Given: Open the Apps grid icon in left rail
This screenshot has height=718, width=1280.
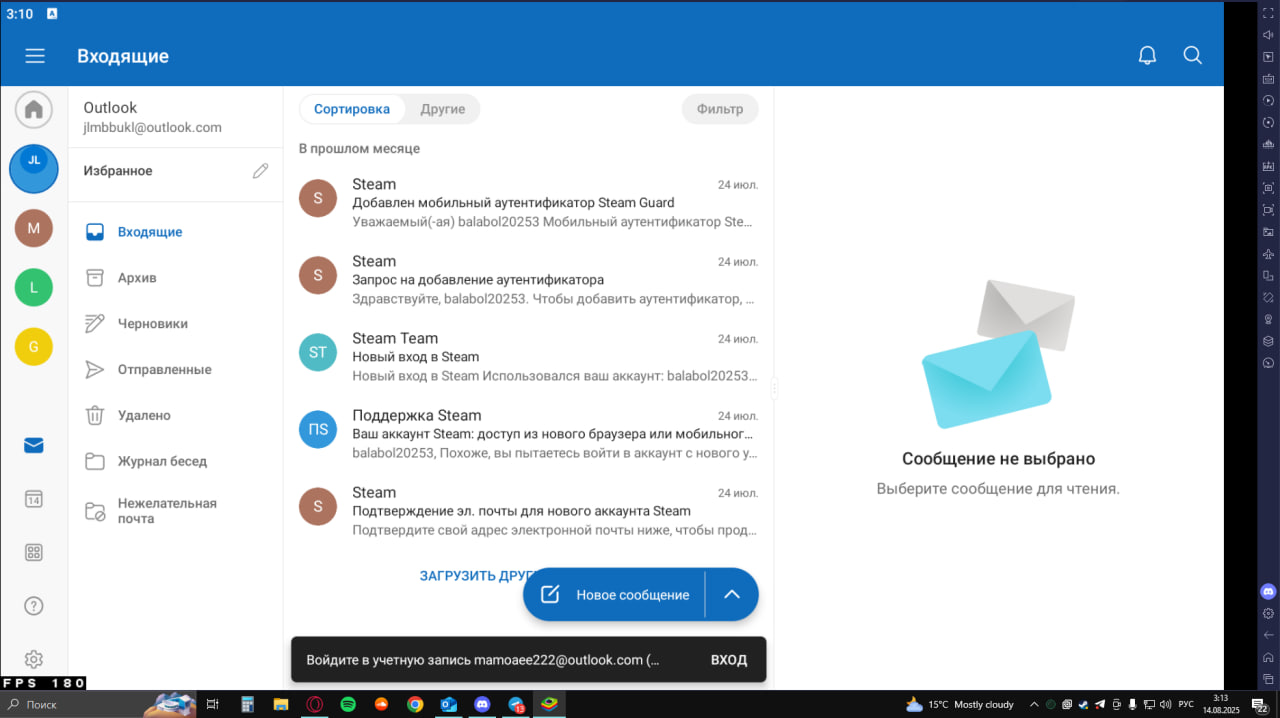Looking at the screenshot, I should click(34, 552).
